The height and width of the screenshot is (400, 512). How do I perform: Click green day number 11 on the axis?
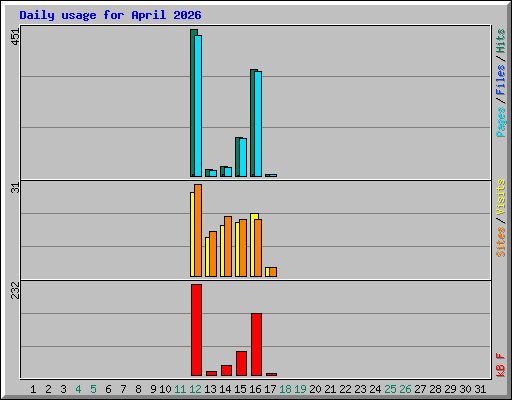pos(180,389)
